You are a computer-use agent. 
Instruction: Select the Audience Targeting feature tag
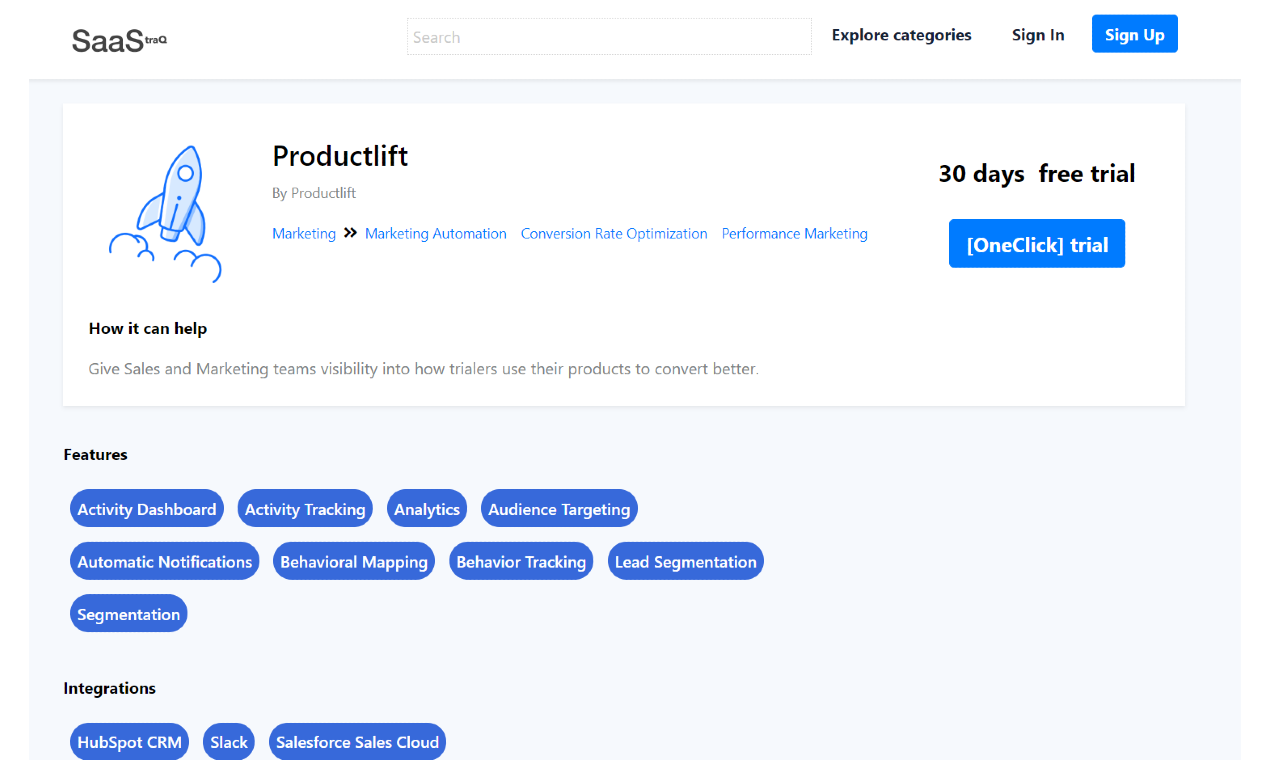559,509
